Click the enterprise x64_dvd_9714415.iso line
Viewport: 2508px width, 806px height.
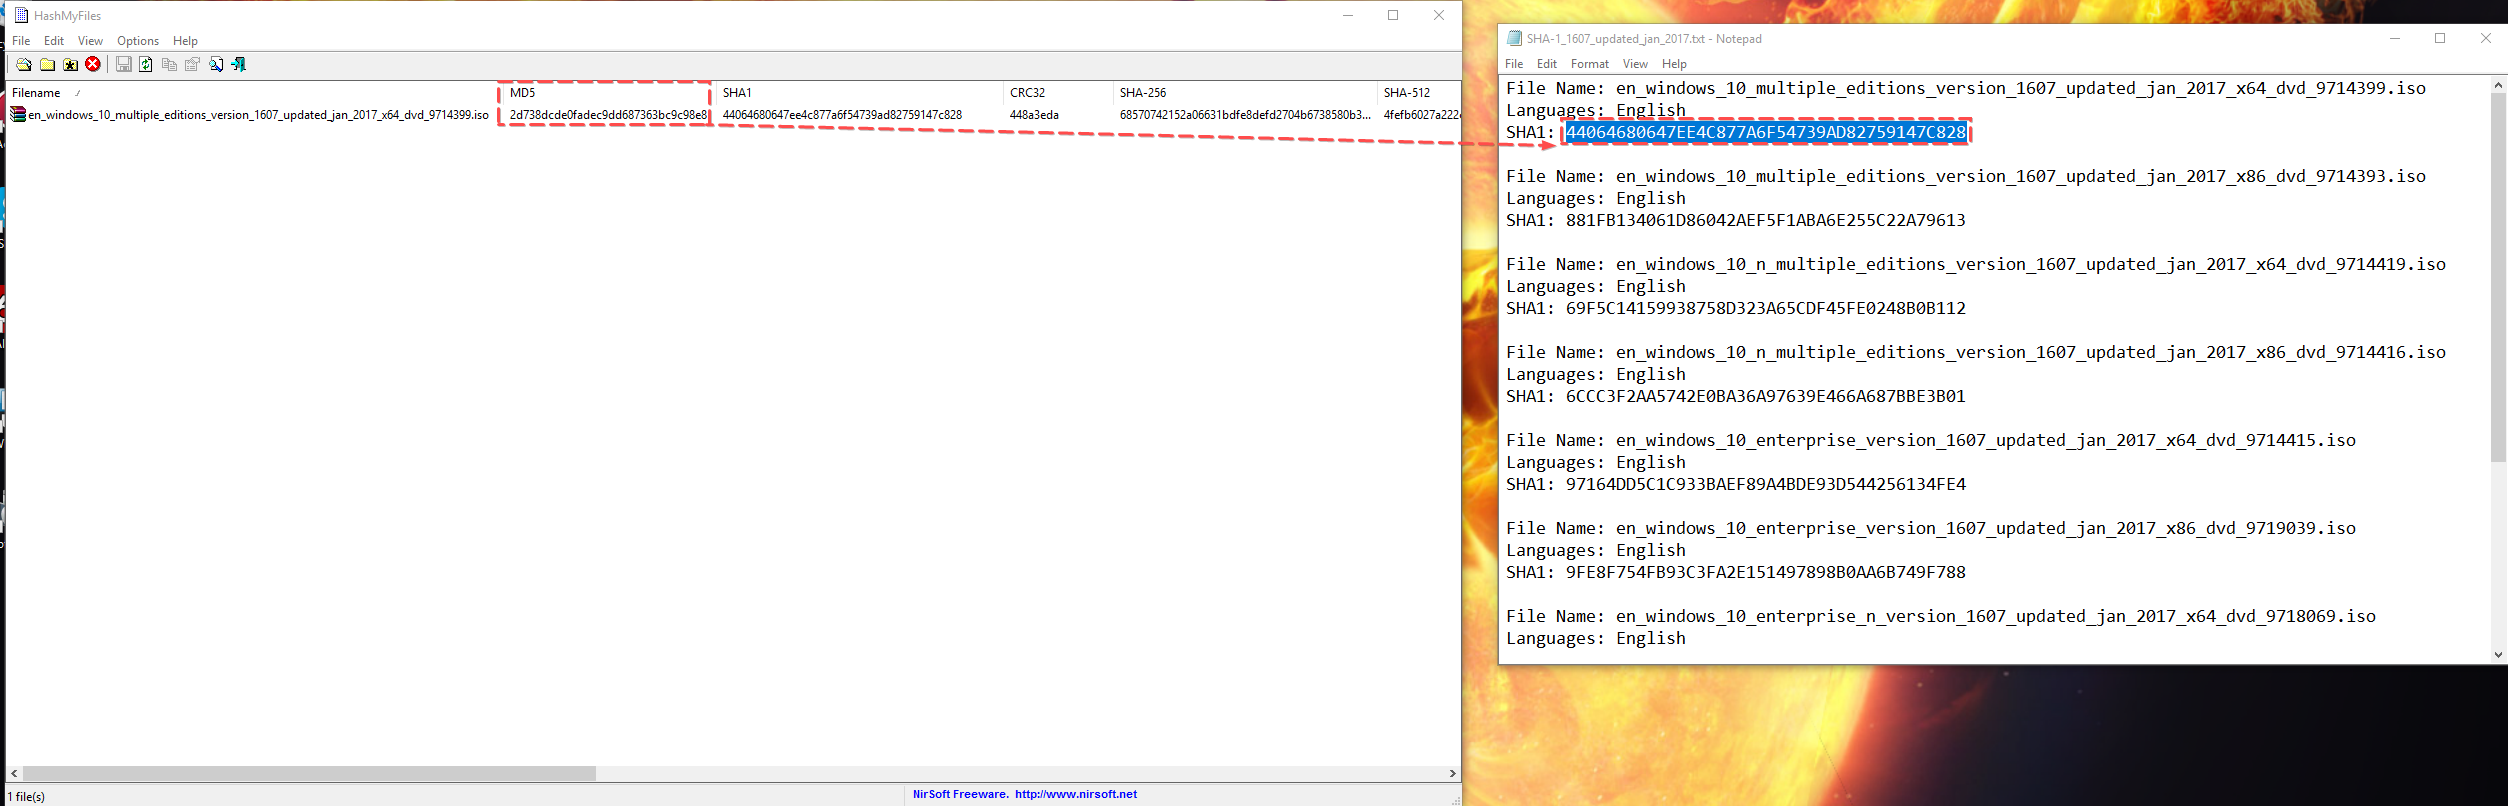1931,440
